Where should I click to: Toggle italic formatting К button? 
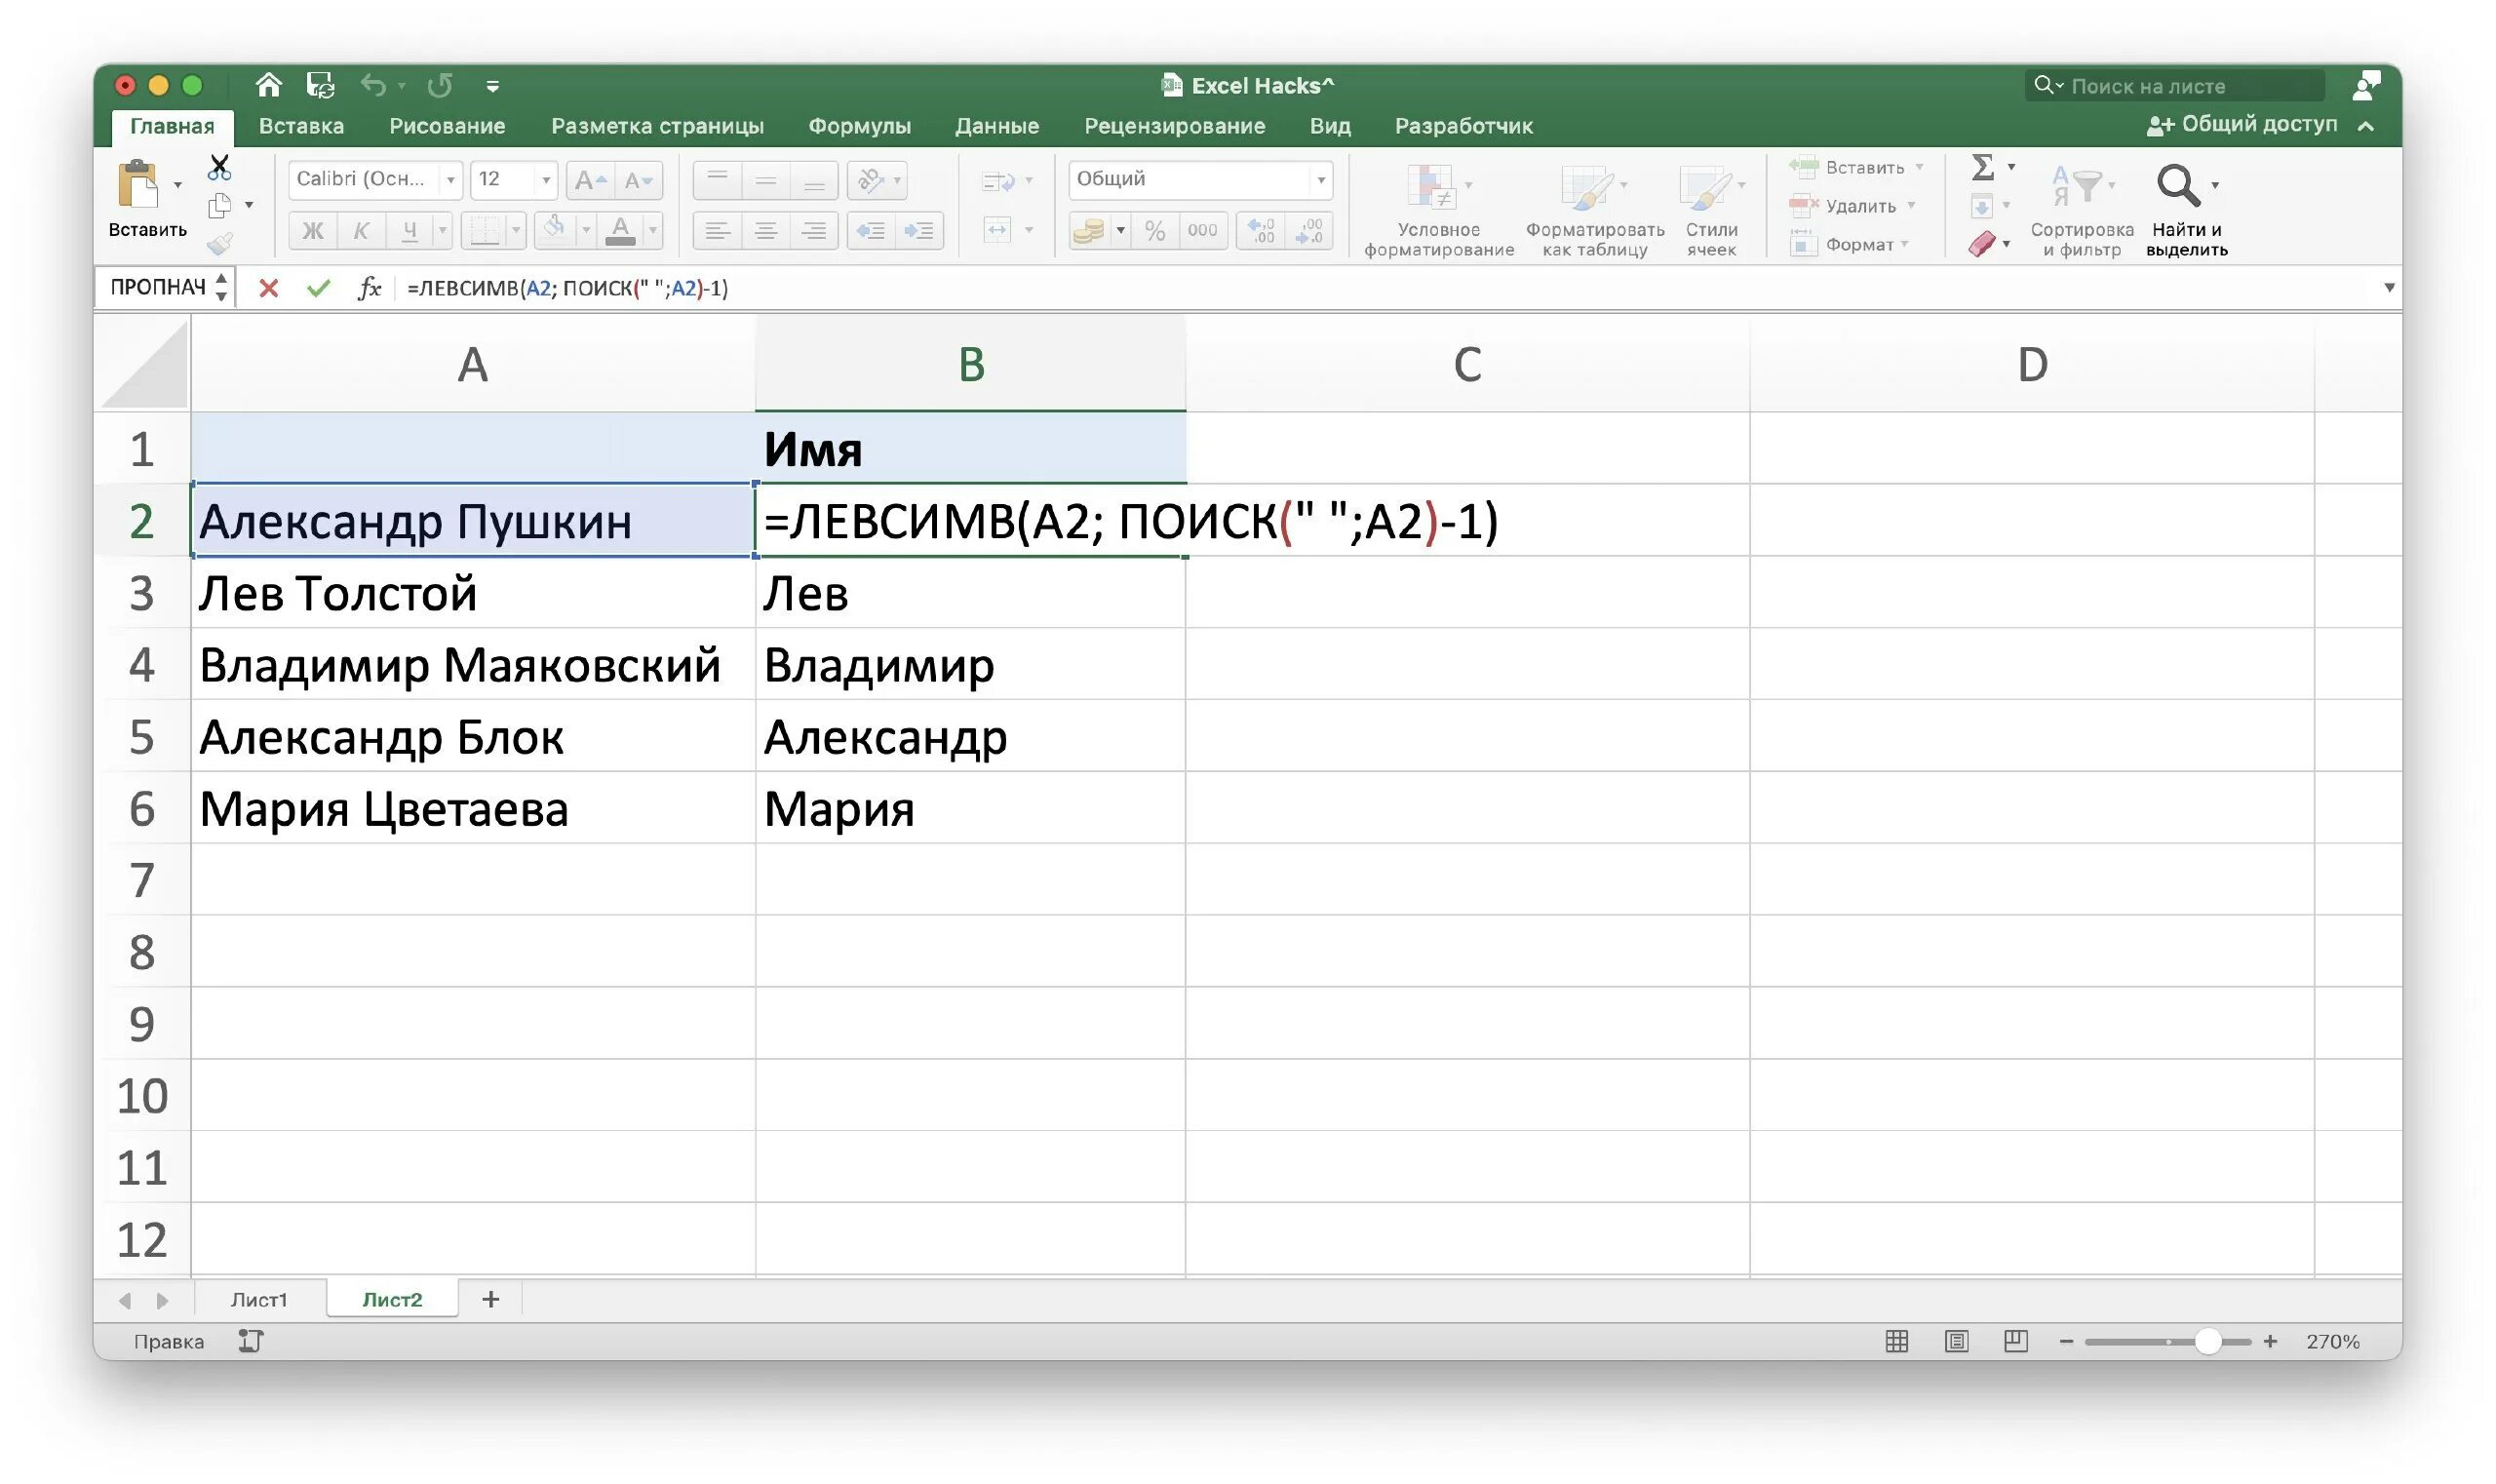pos(361,232)
